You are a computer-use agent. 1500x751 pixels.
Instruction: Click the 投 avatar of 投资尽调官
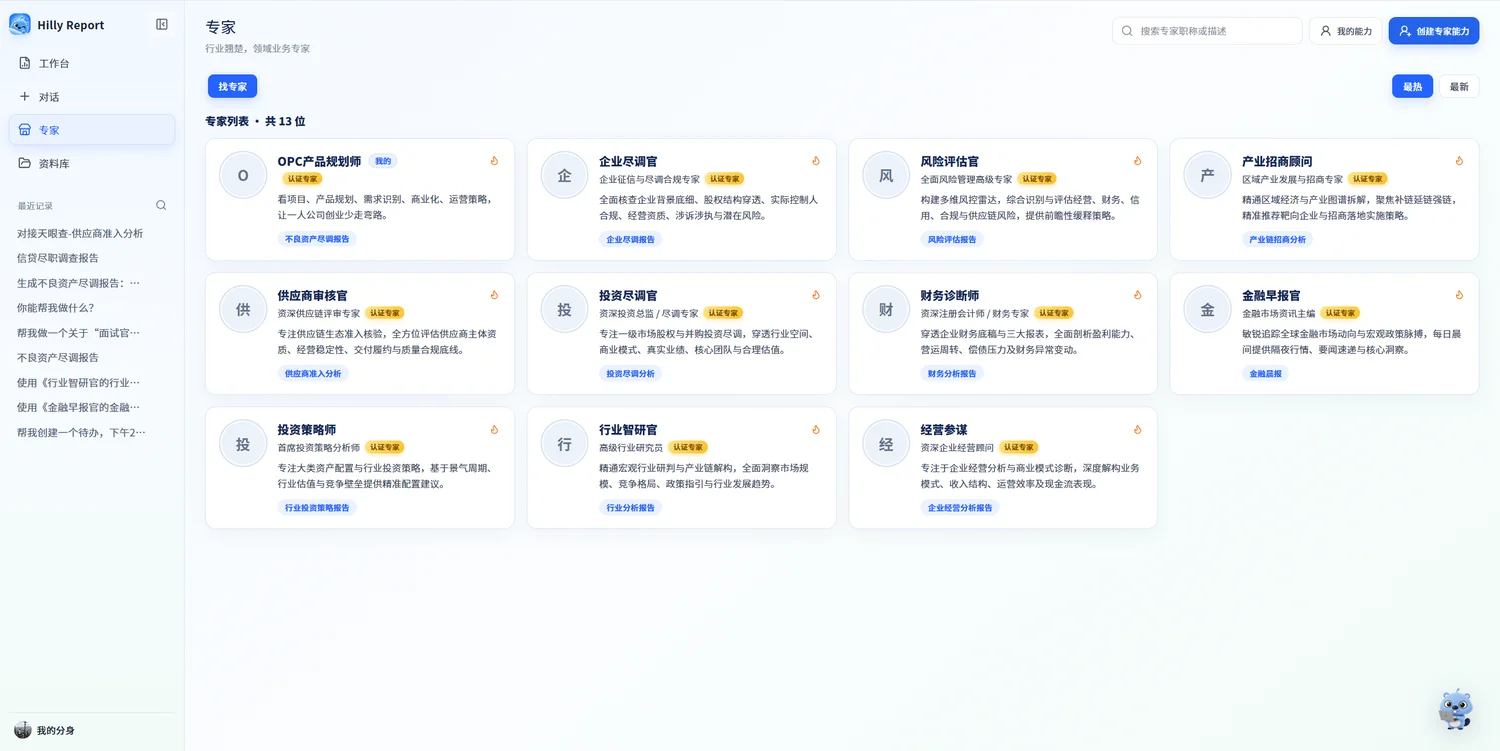tap(564, 310)
